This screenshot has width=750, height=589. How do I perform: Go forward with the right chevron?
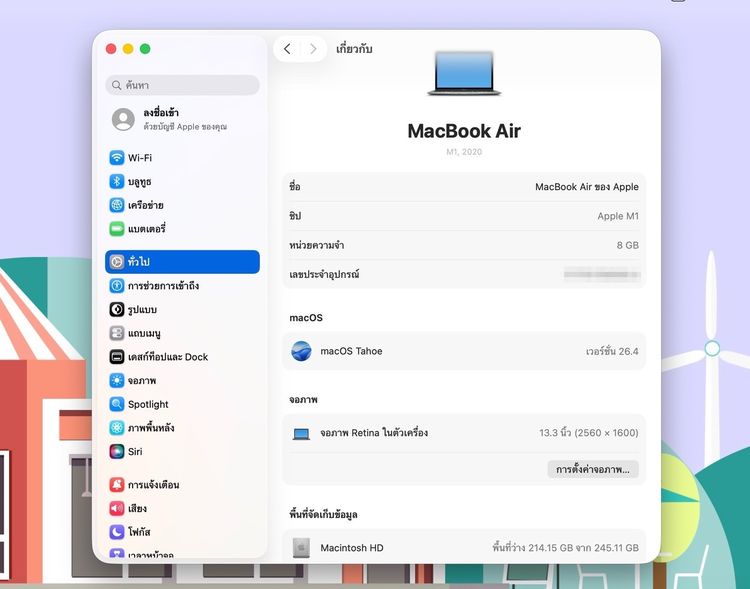(313, 49)
